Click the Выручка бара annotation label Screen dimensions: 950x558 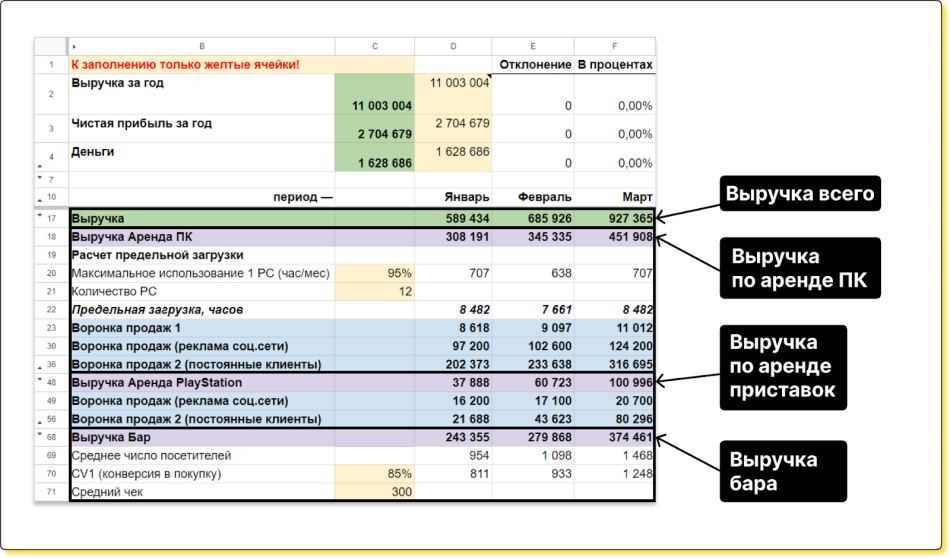pyautogui.click(x=786, y=472)
